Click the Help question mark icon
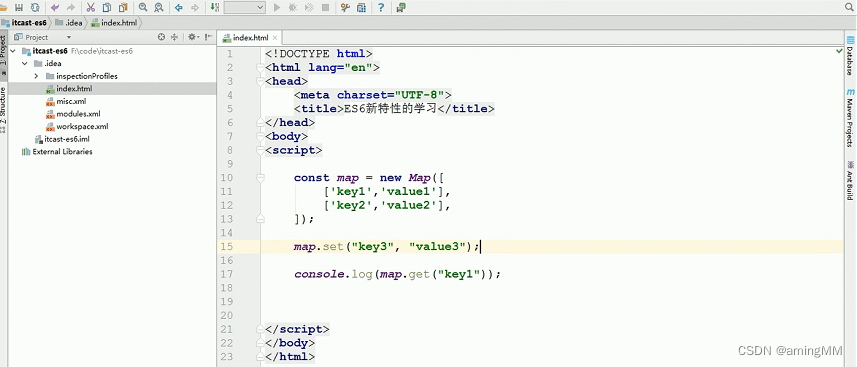 (381, 8)
